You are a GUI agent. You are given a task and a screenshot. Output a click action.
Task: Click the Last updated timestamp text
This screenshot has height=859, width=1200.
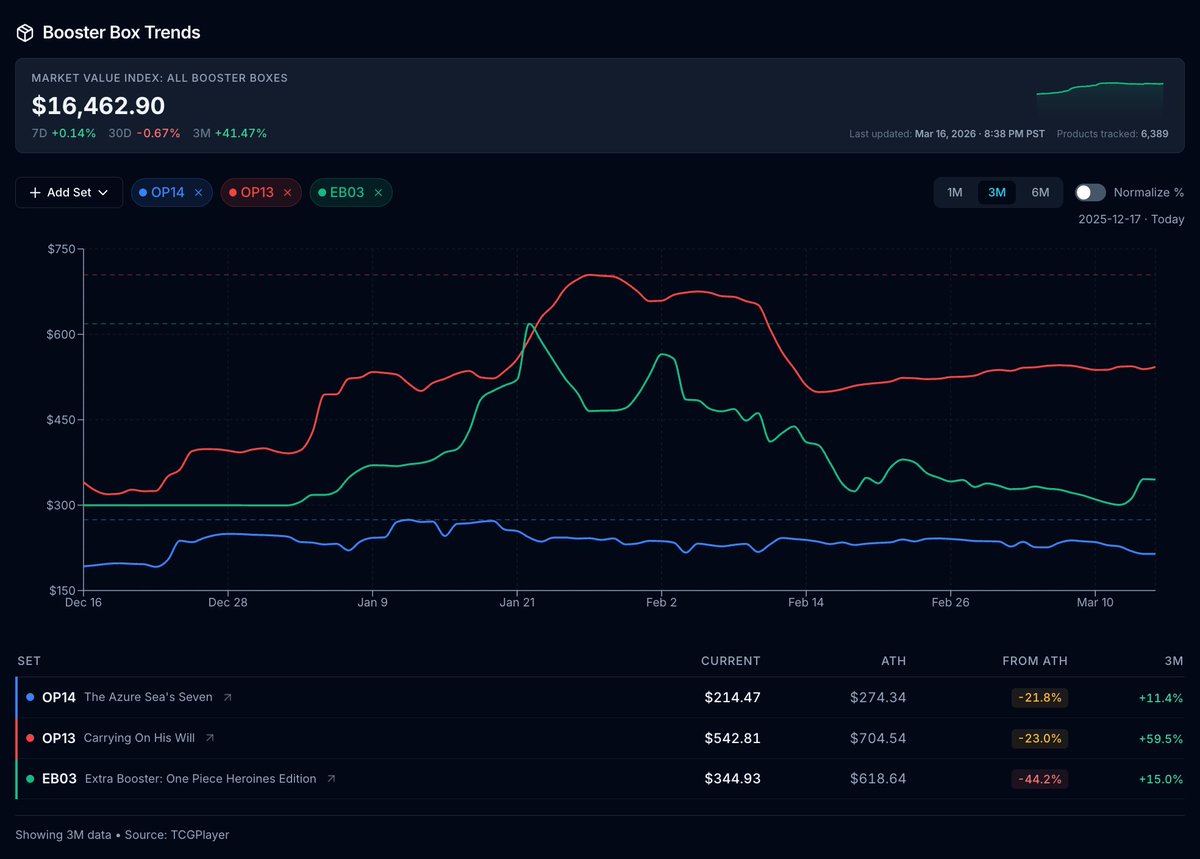pos(947,133)
